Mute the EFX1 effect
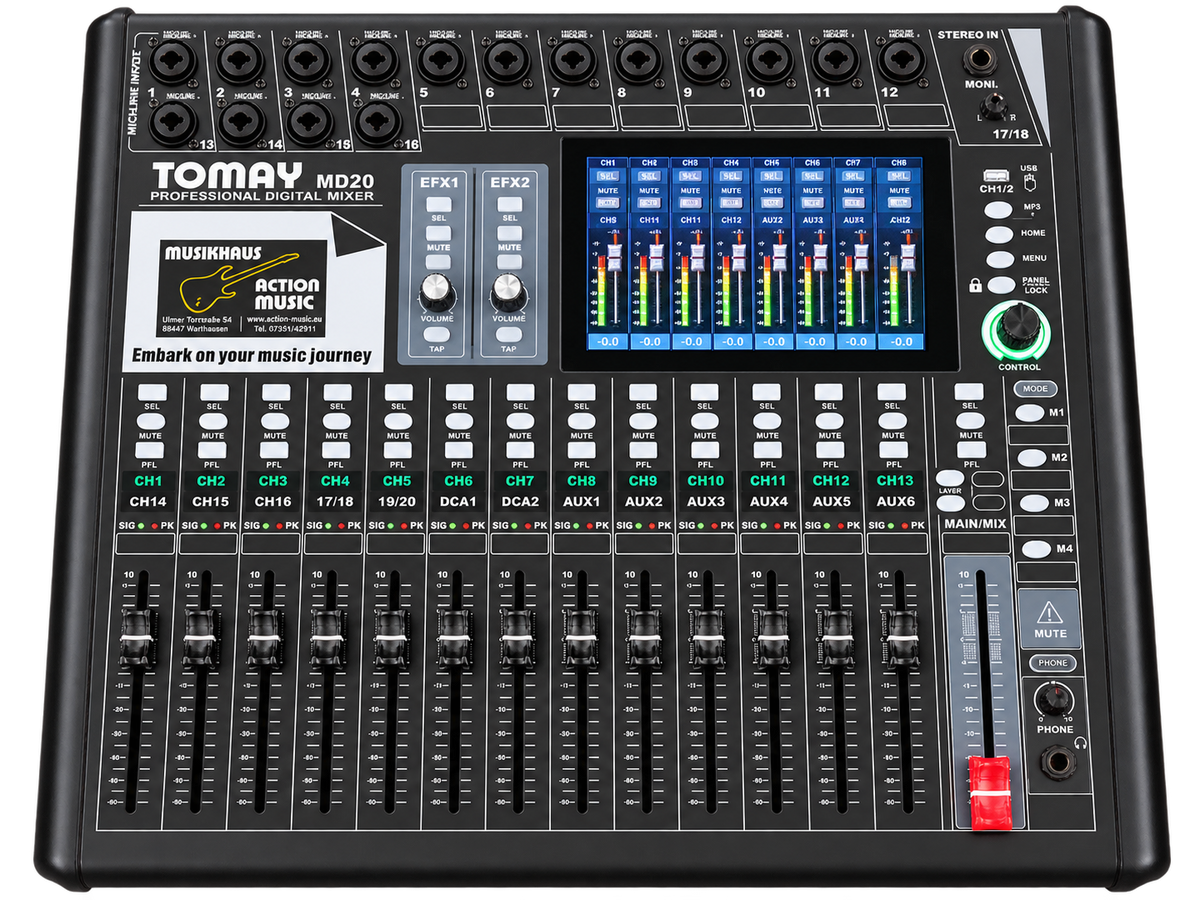 [437, 233]
